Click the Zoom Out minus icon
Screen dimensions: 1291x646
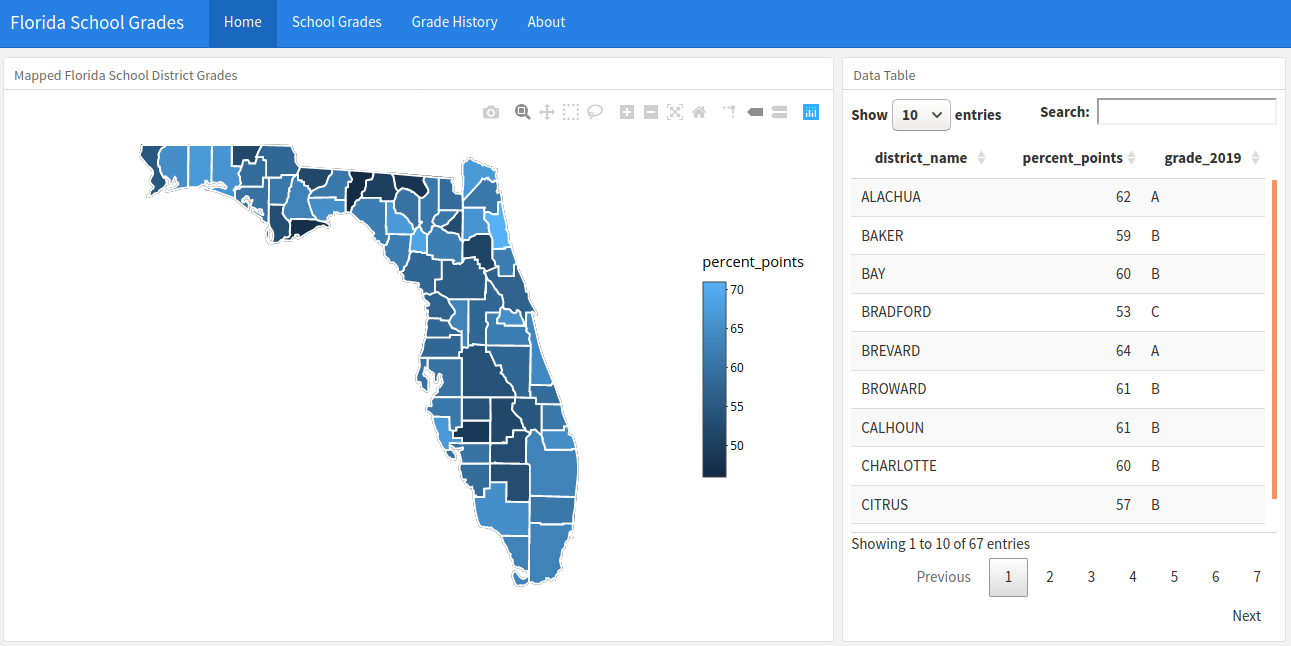(651, 112)
